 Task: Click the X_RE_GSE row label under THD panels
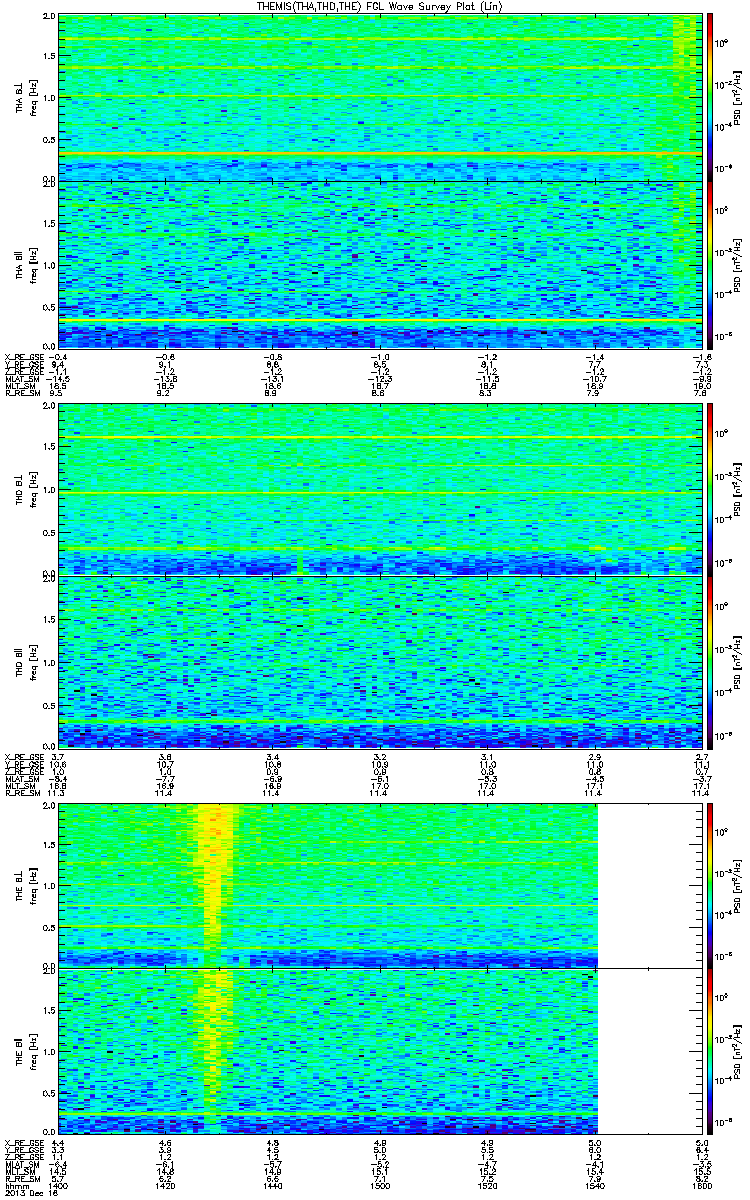click(x=22, y=757)
